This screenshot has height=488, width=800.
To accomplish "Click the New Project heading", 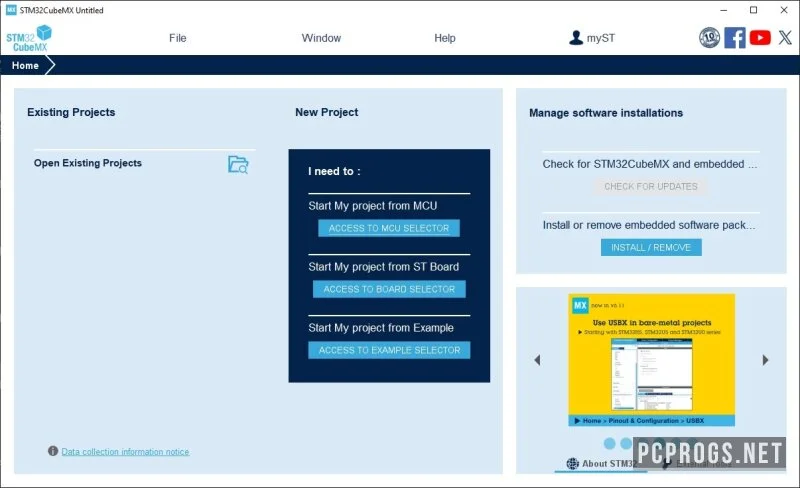I will pyautogui.click(x=327, y=112).
